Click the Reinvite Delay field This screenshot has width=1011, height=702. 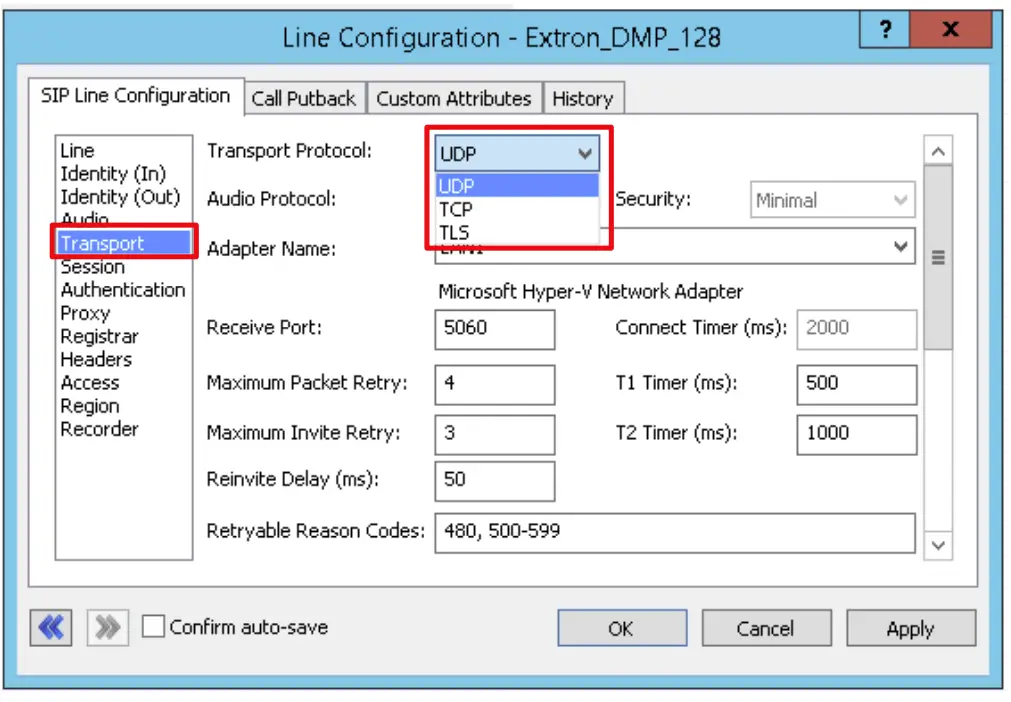pos(495,481)
